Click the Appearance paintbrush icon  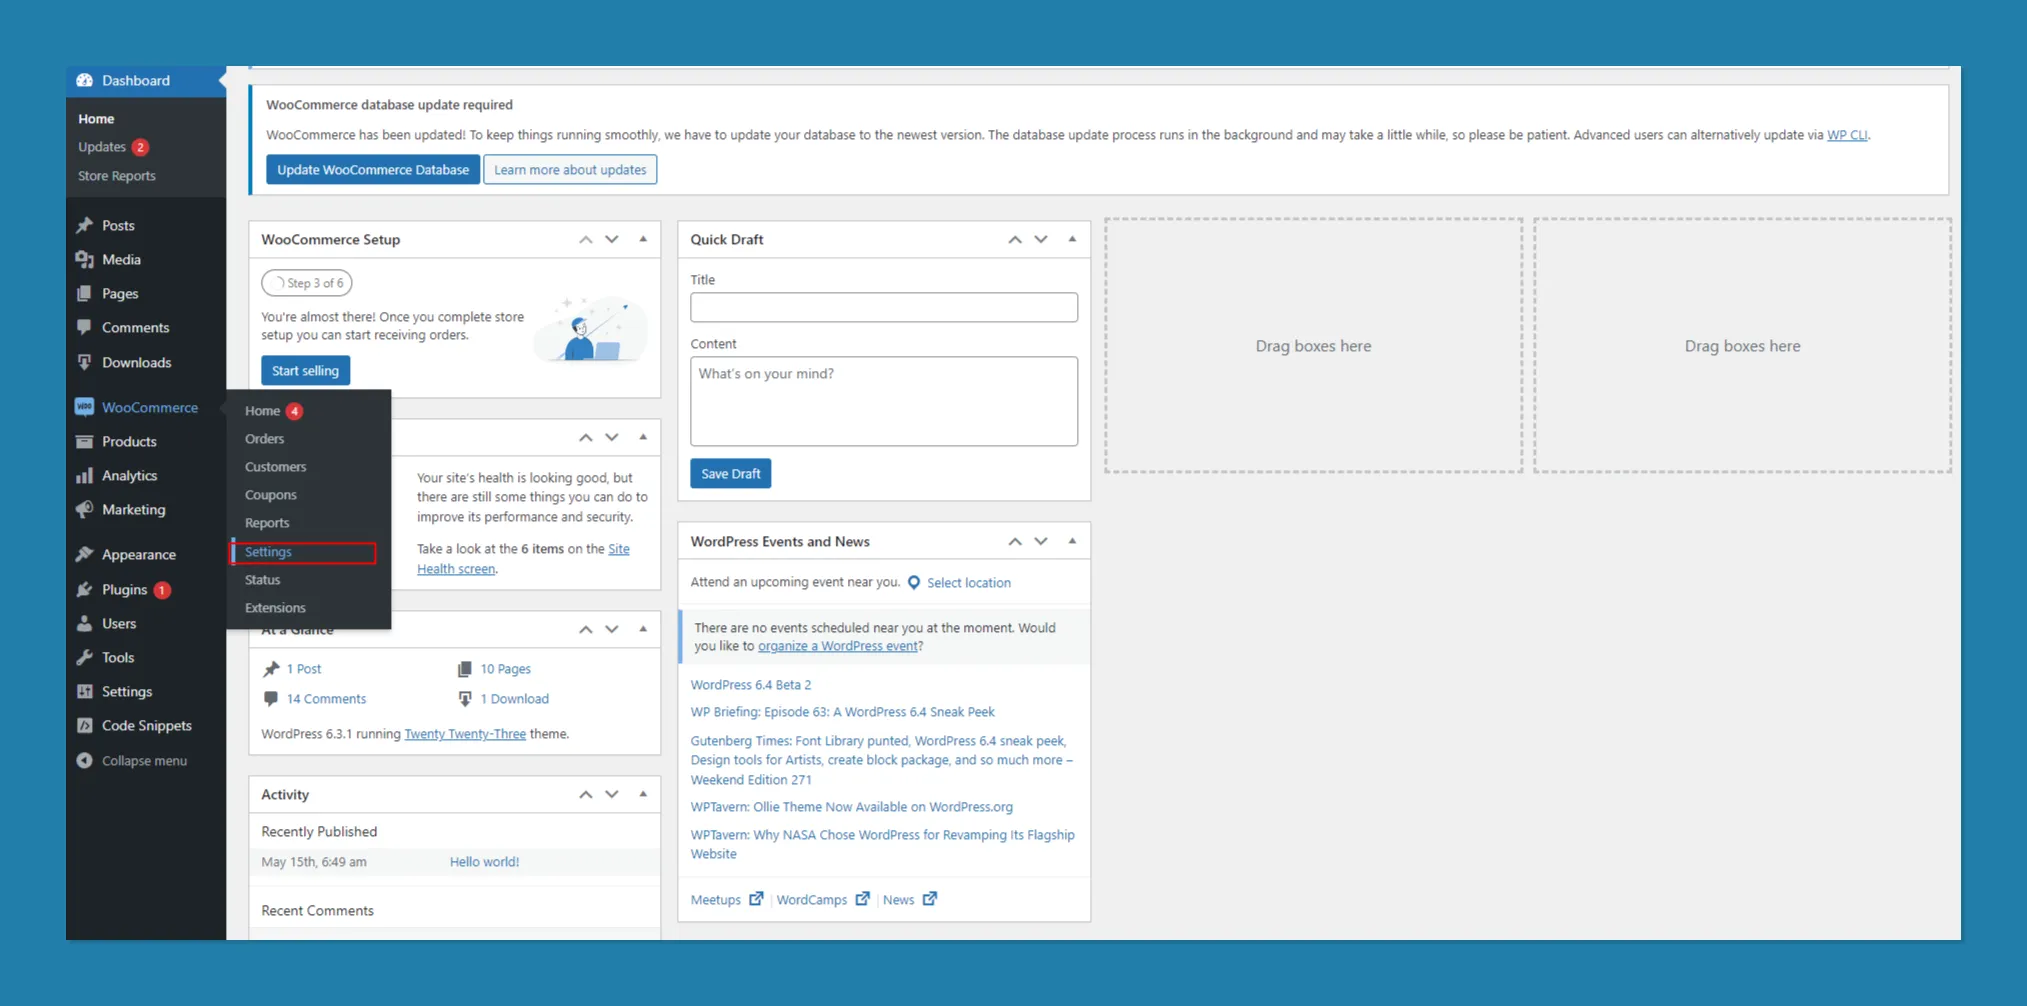point(85,554)
